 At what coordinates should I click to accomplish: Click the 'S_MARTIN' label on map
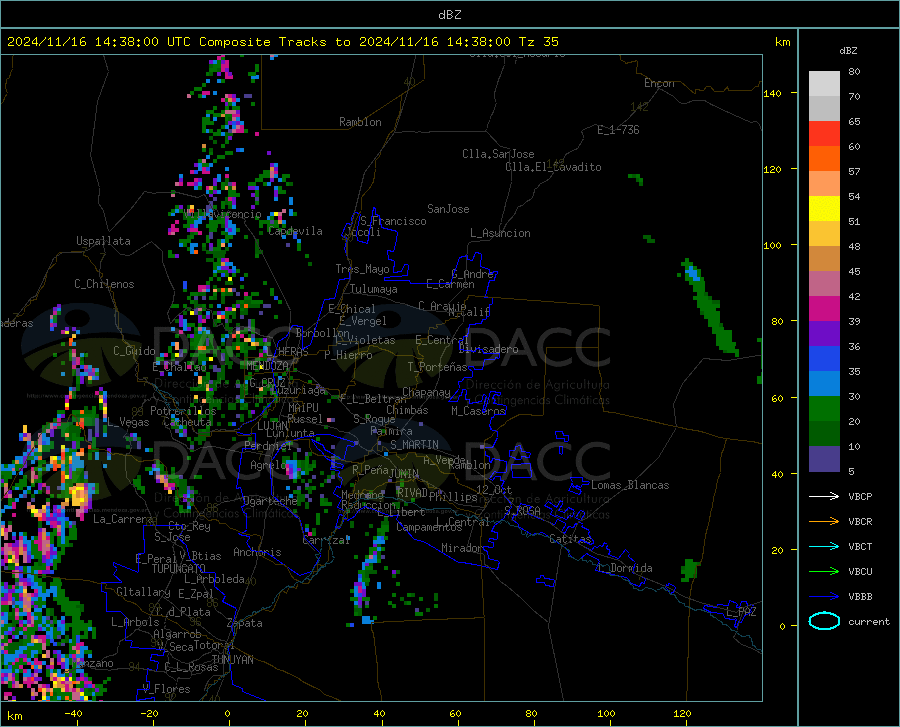(x=414, y=445)
